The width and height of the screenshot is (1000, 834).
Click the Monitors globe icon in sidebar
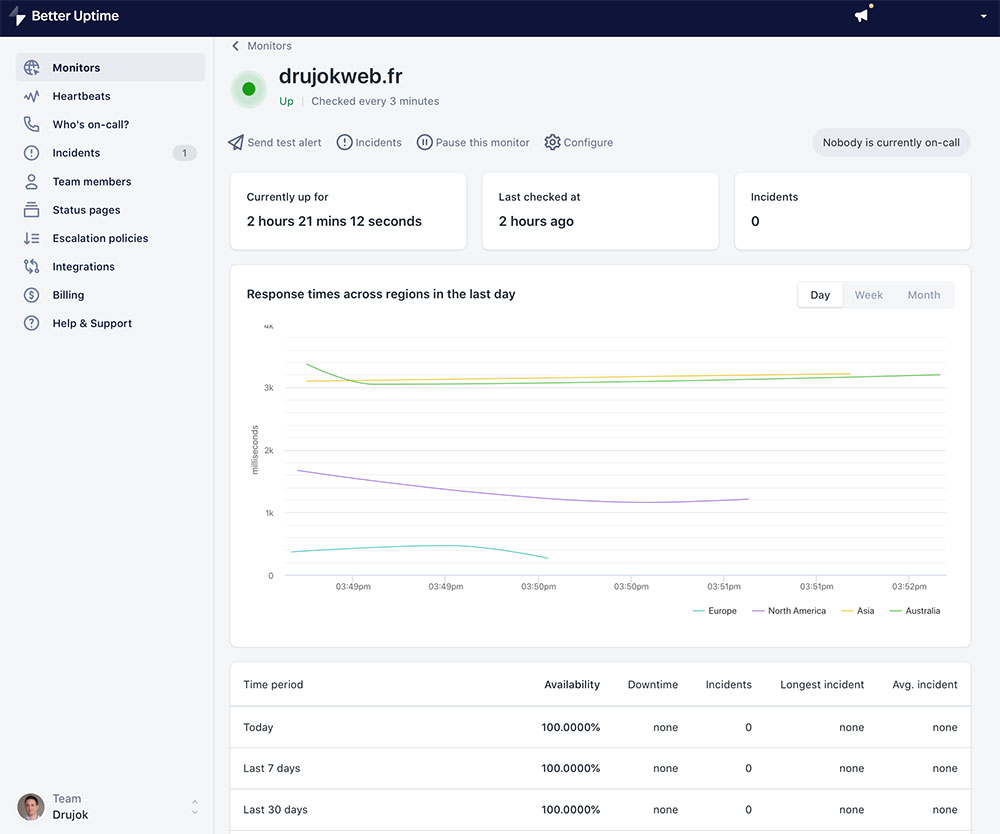coord(31,68)
